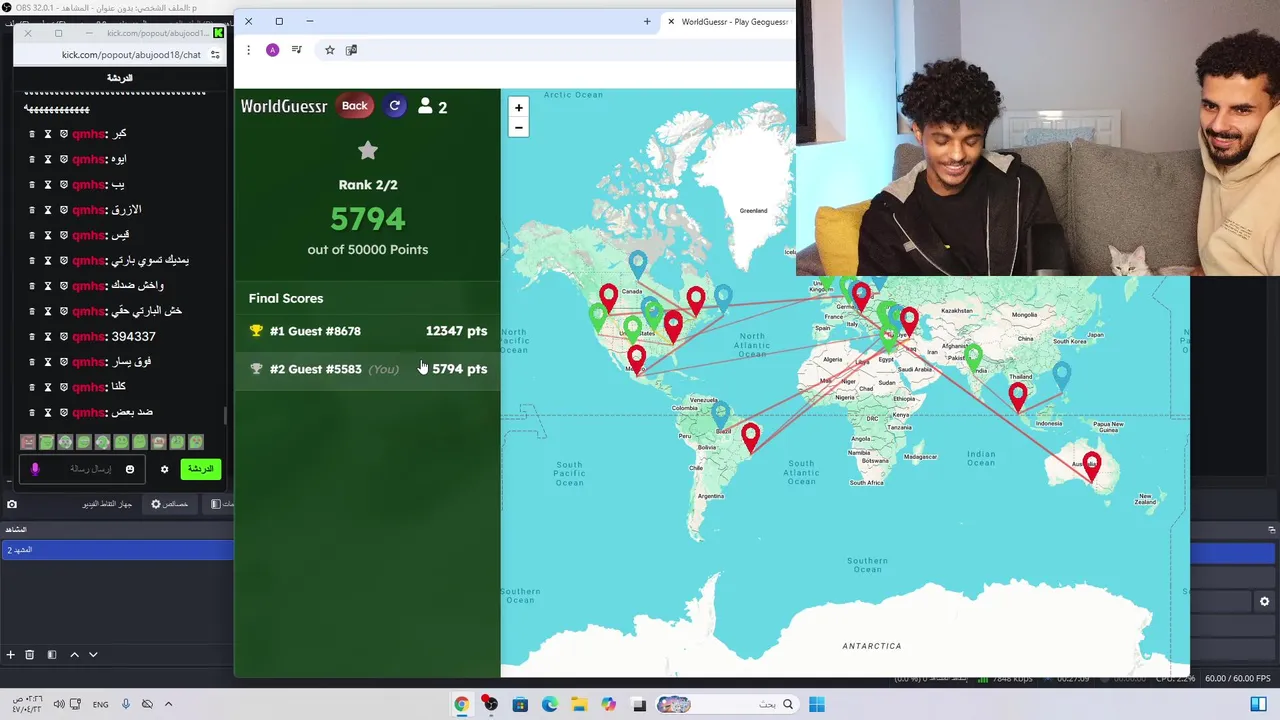Click the Windows Start button
This screenshot has width=1280, height=720.
coord(817,704)
